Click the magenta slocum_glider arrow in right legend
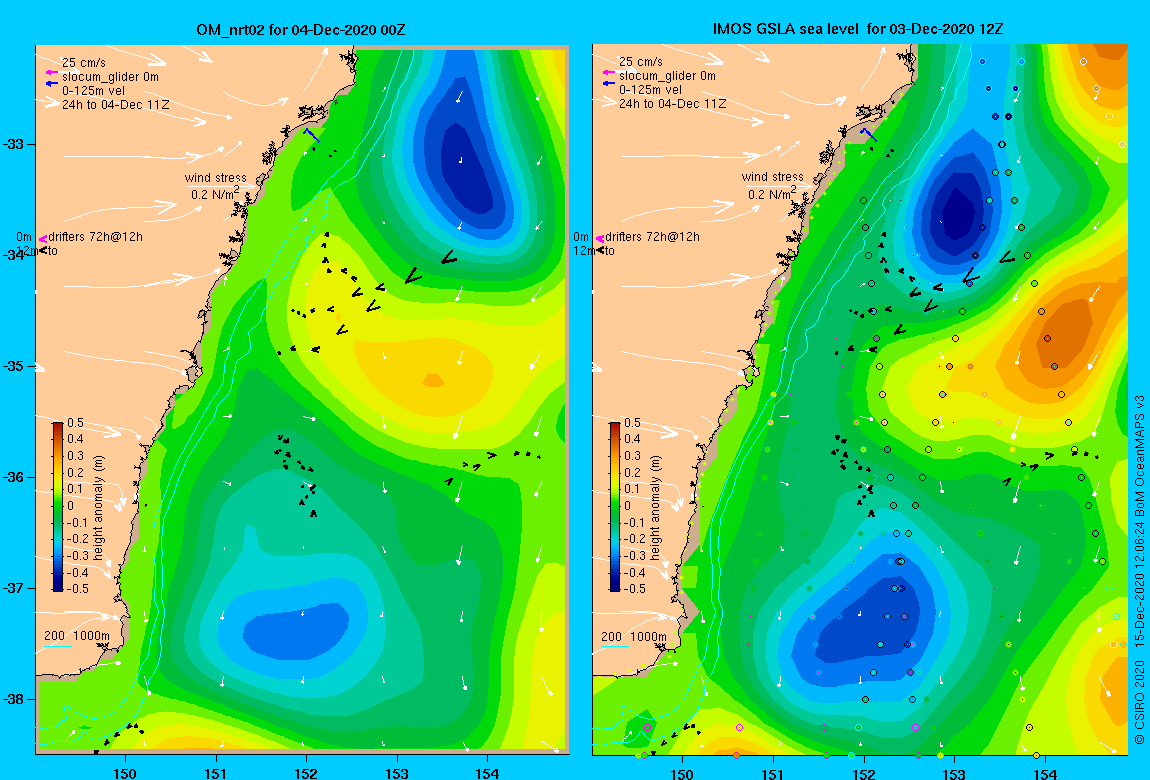Image resolution: width=1150 pixels, height=780 pixels. click(x=608, y=73)
